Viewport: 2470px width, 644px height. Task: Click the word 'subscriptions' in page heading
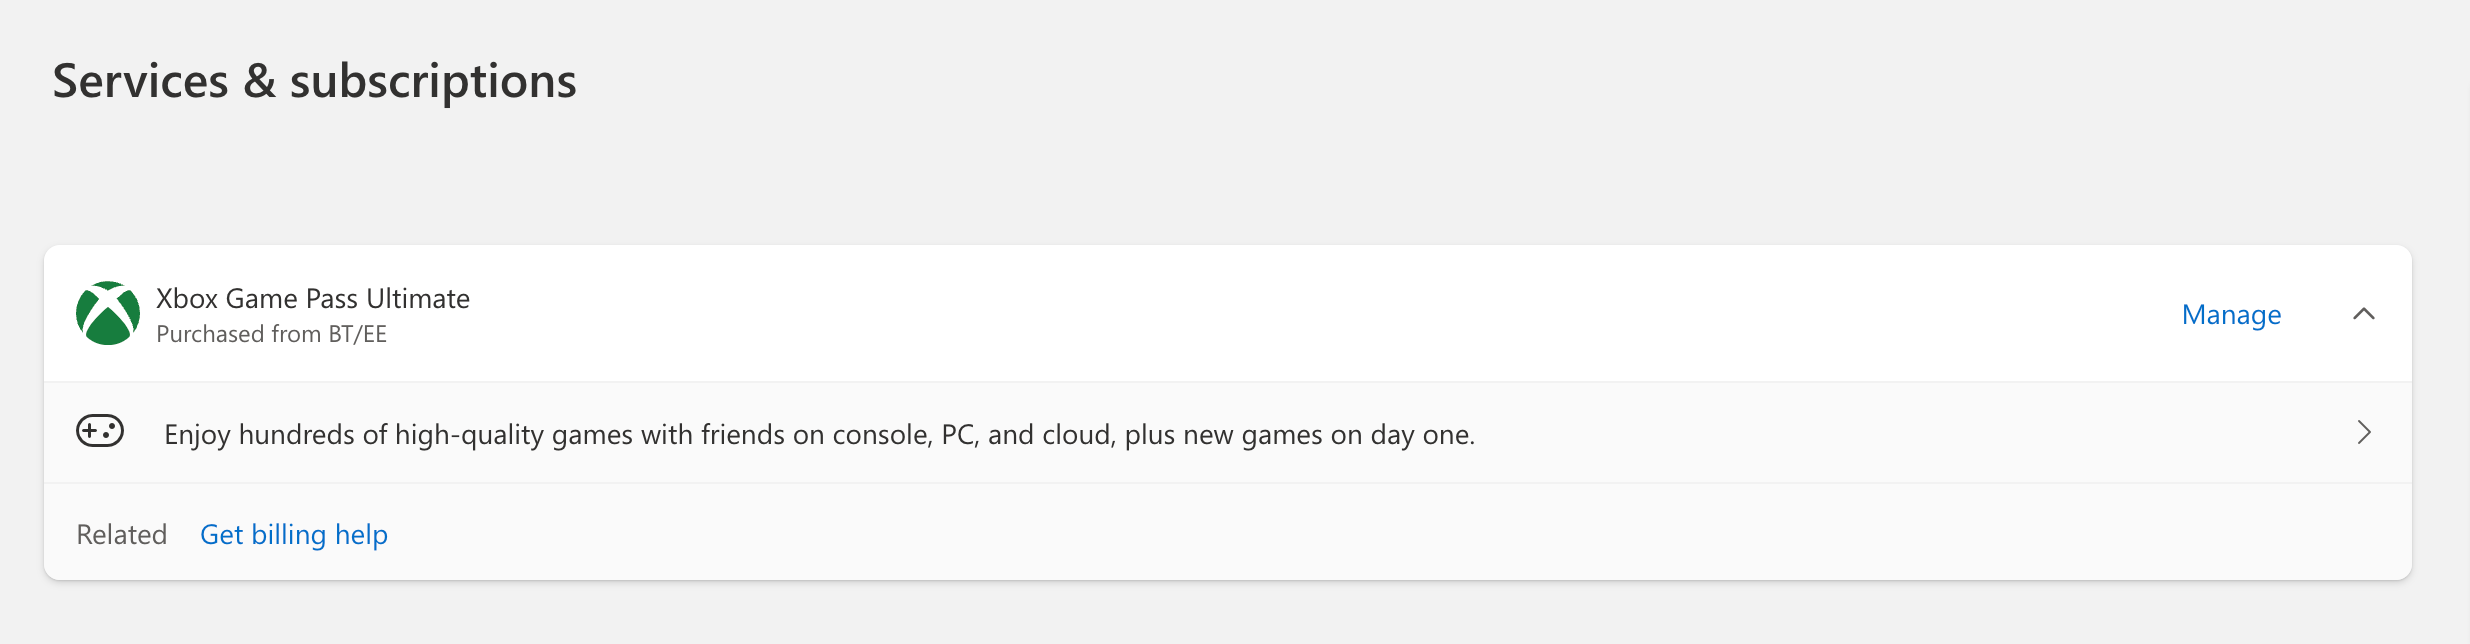pyautogui.click(x=433, y=82)
